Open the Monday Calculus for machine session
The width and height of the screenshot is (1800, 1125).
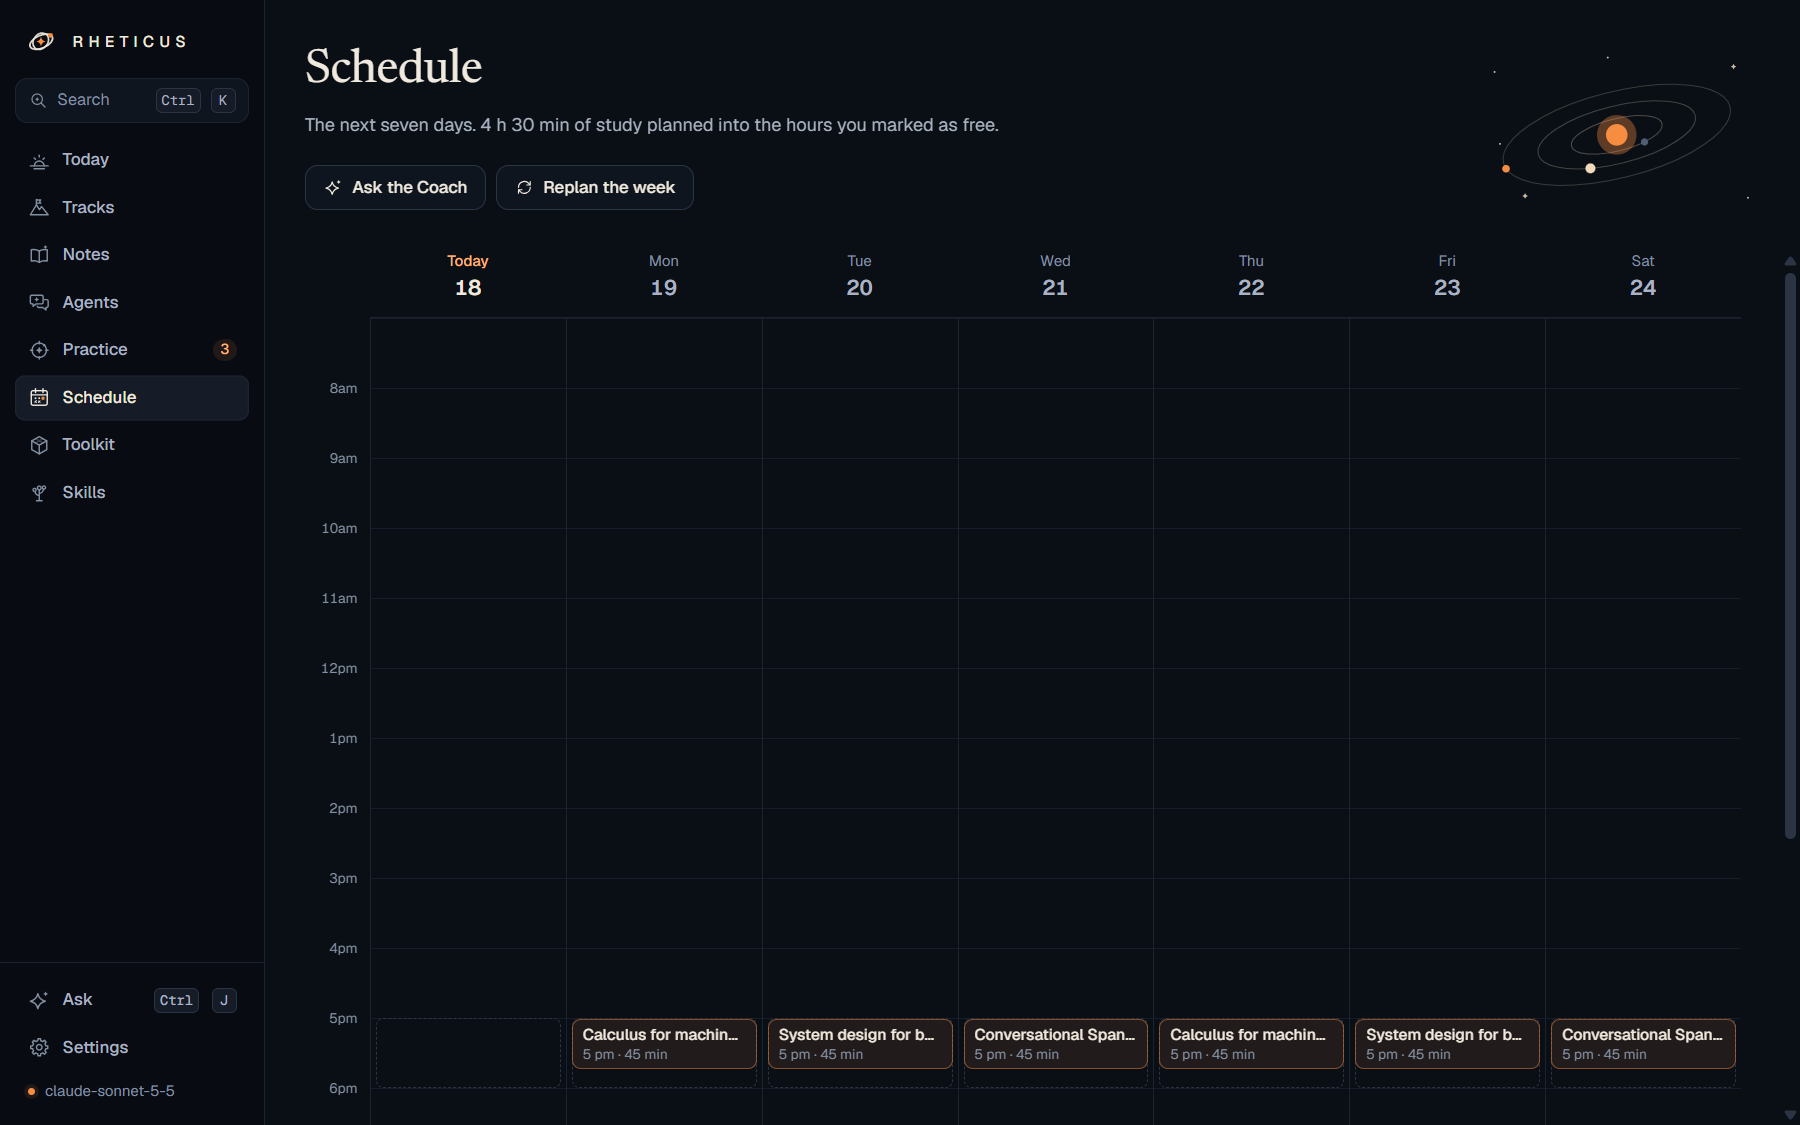(664, 1044)
